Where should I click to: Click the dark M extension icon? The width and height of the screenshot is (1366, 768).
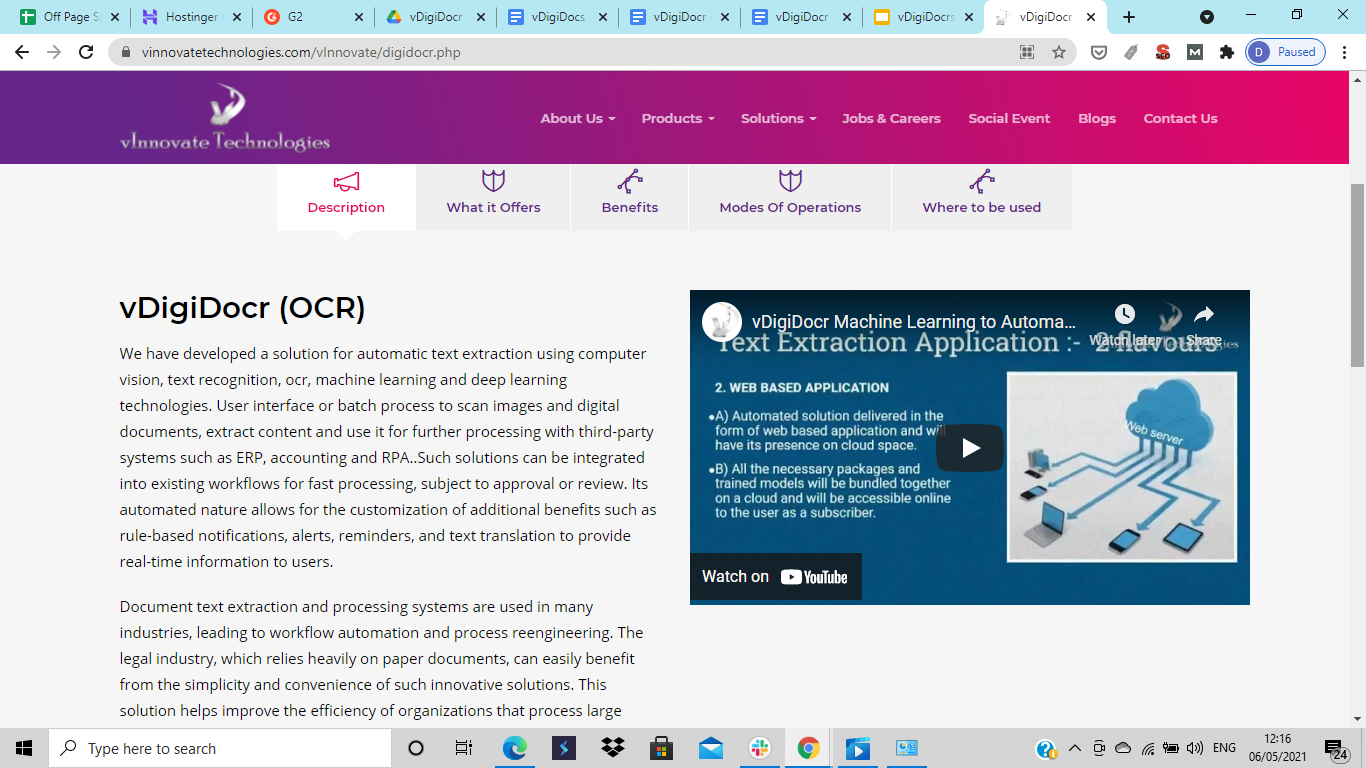click(x=1195, y=52)
